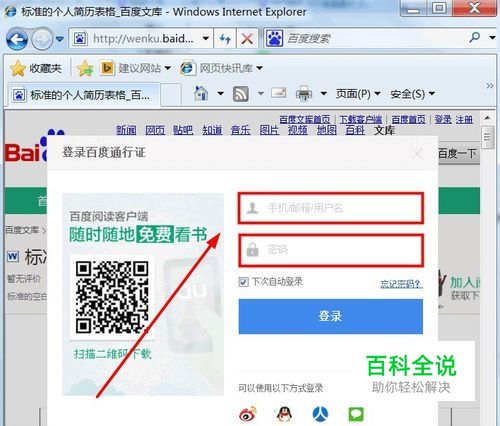The height and width of the screenshot is (426, 500).
Task: Click the 注册 register link
Action: tap(464, 120)
